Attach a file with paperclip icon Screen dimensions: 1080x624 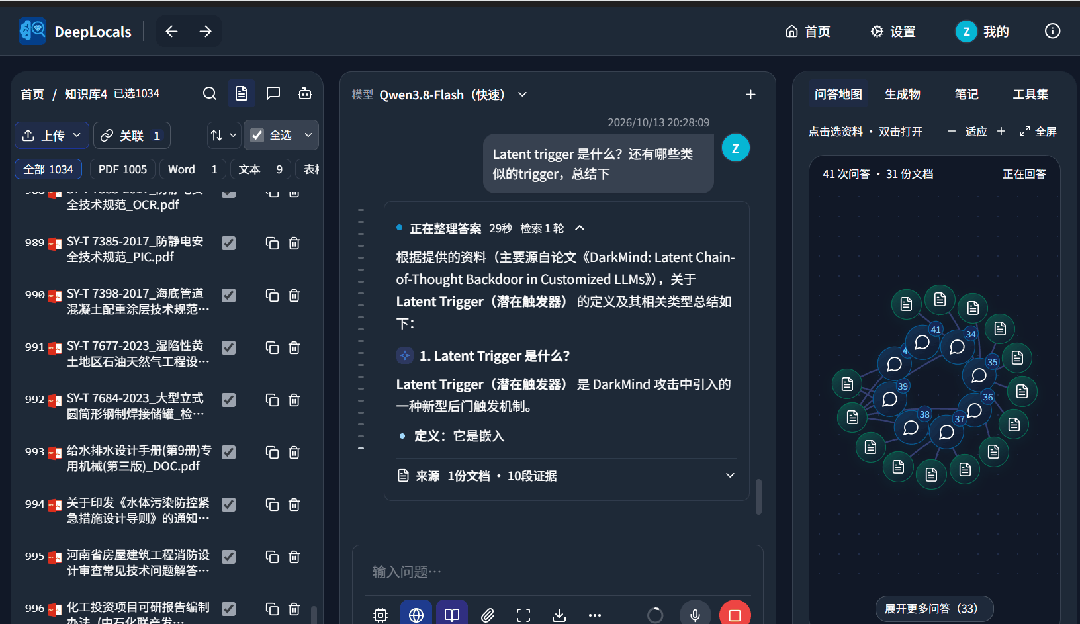(488, 615)
